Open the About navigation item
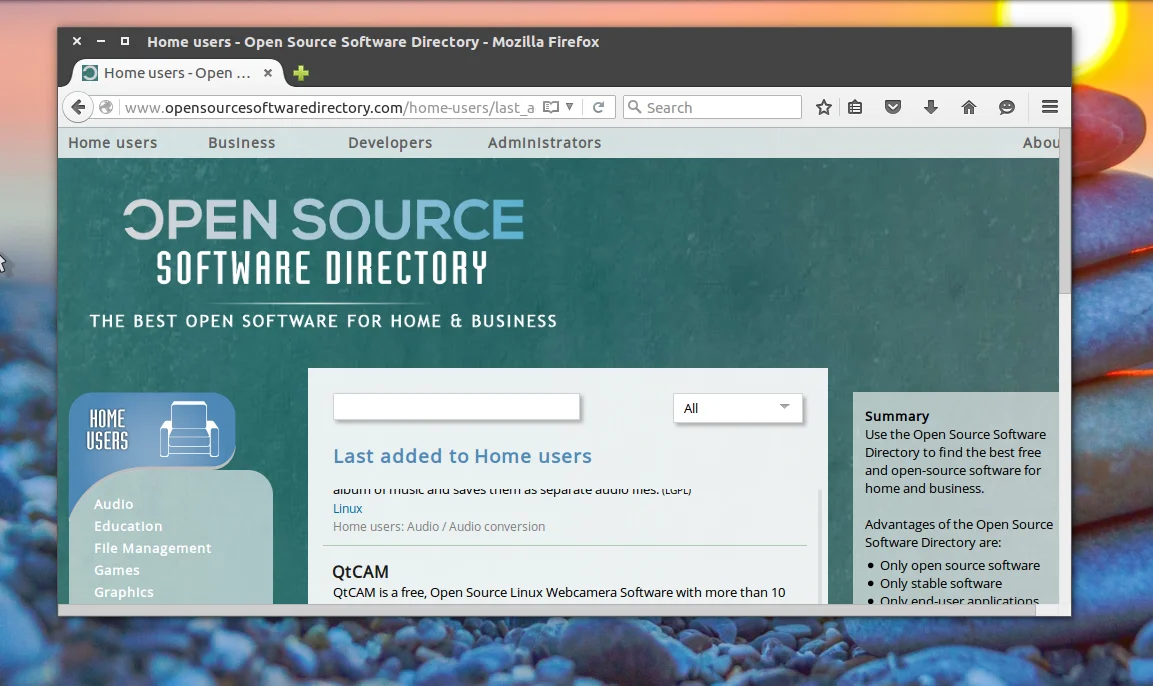 tap(1040, 143)
